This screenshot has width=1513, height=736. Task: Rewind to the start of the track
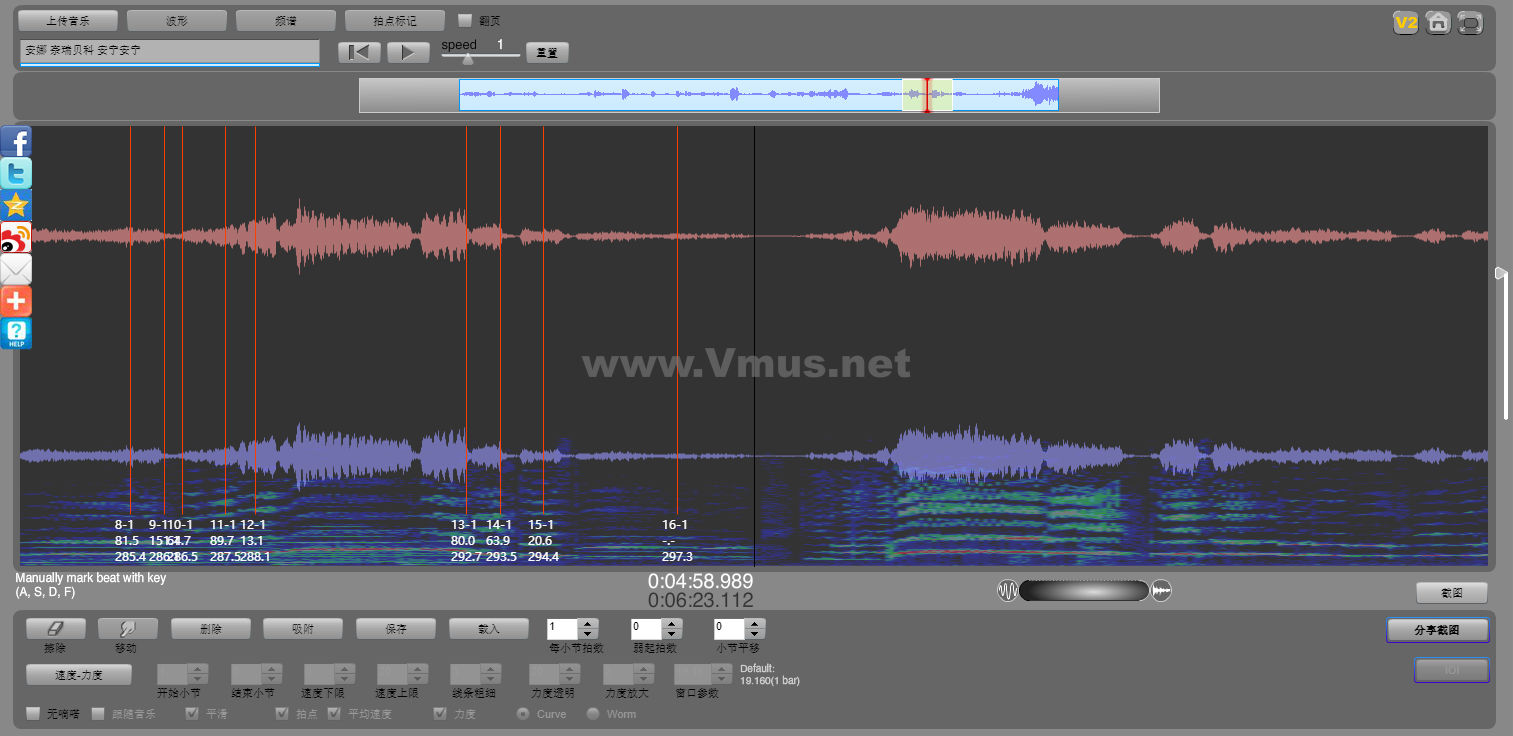tap(359, 53)
